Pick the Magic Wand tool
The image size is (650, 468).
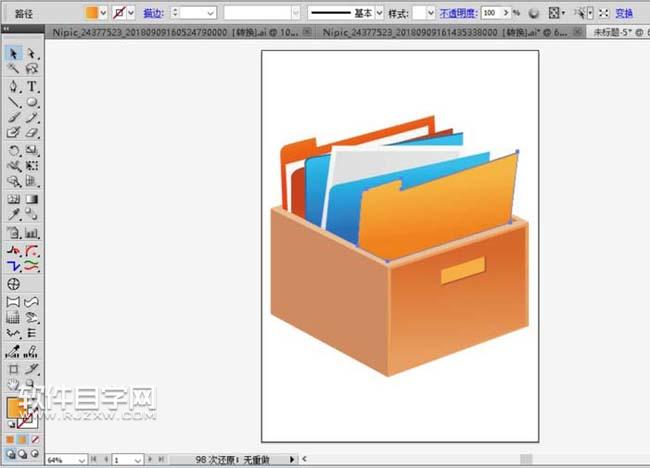(13, 68)
